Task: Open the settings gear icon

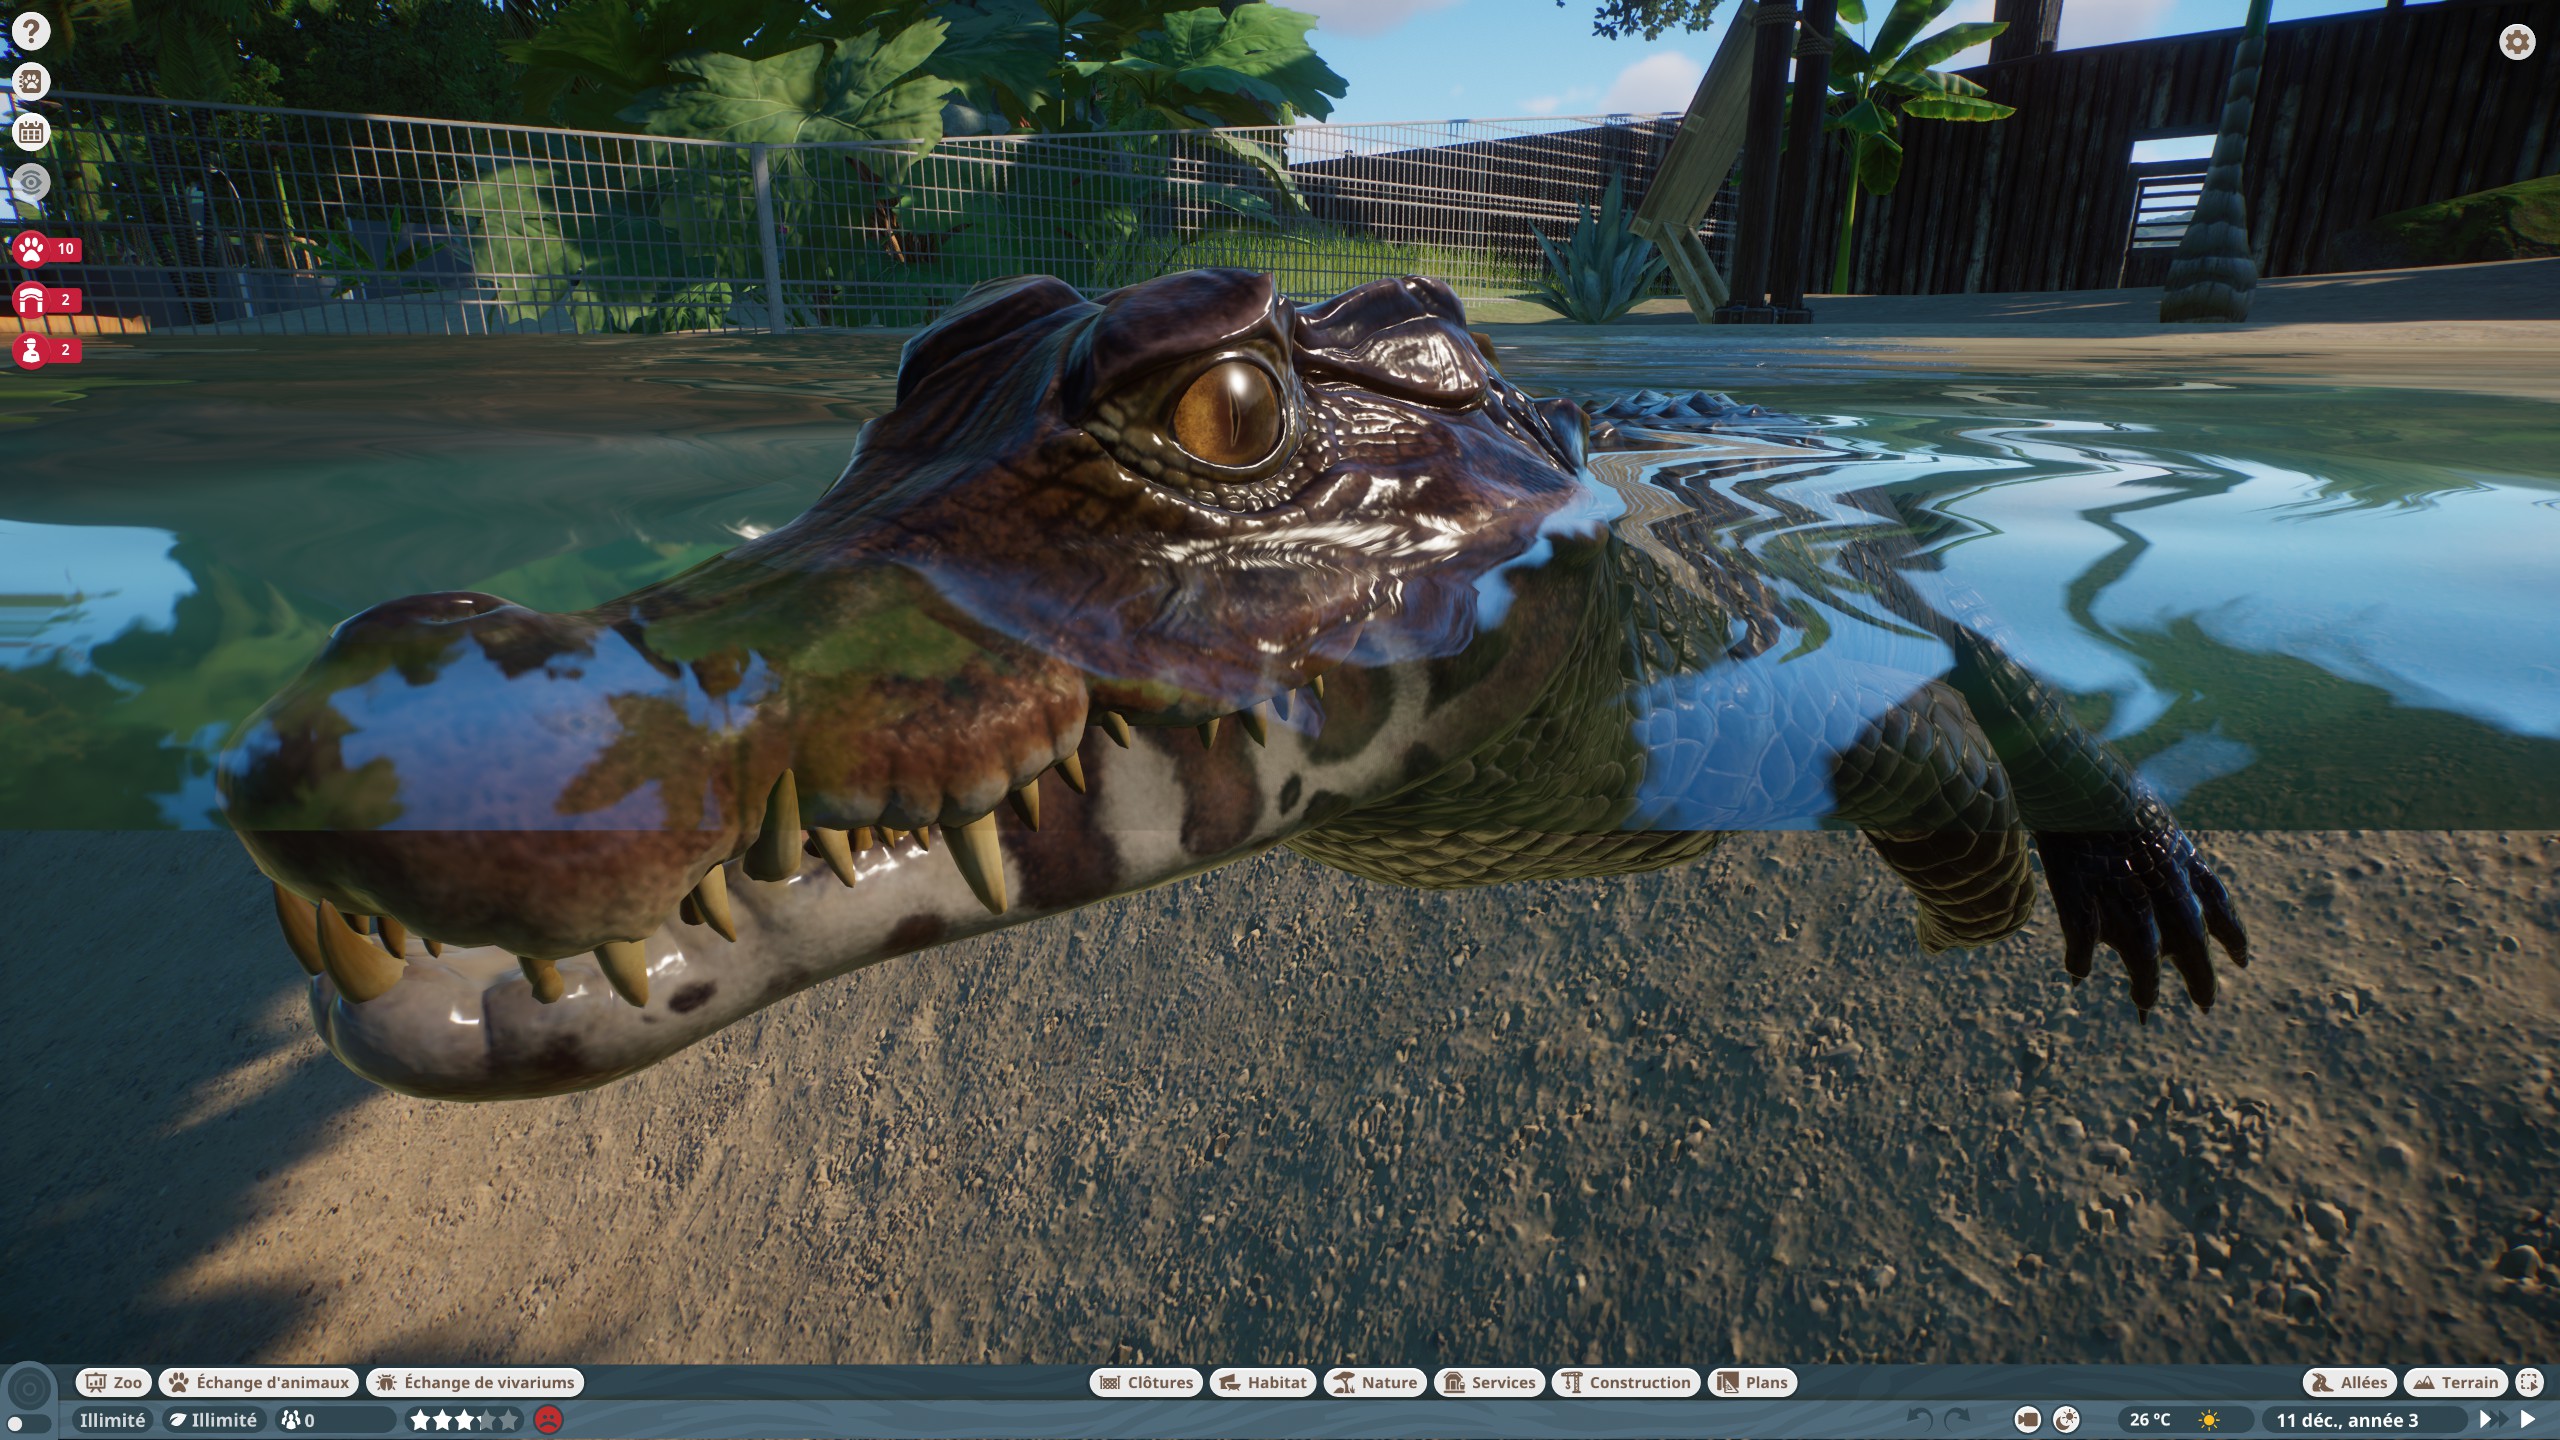Action: 2517,42
